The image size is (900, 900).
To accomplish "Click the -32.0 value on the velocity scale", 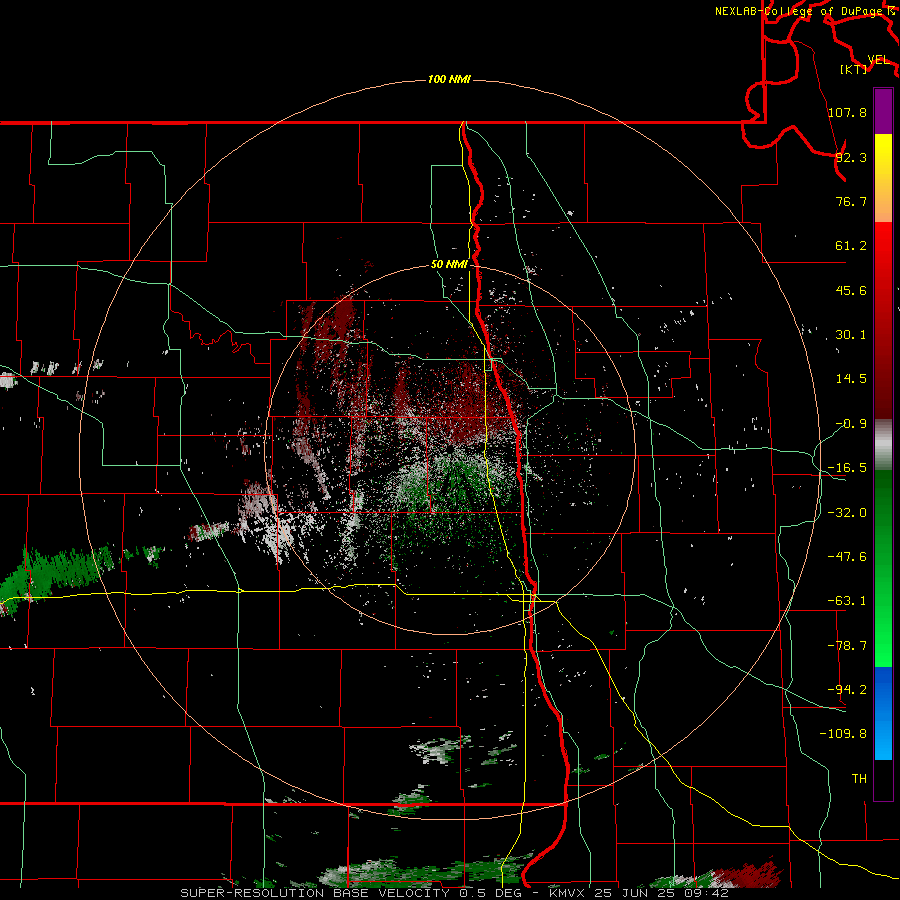I will [x=847, y=513].
